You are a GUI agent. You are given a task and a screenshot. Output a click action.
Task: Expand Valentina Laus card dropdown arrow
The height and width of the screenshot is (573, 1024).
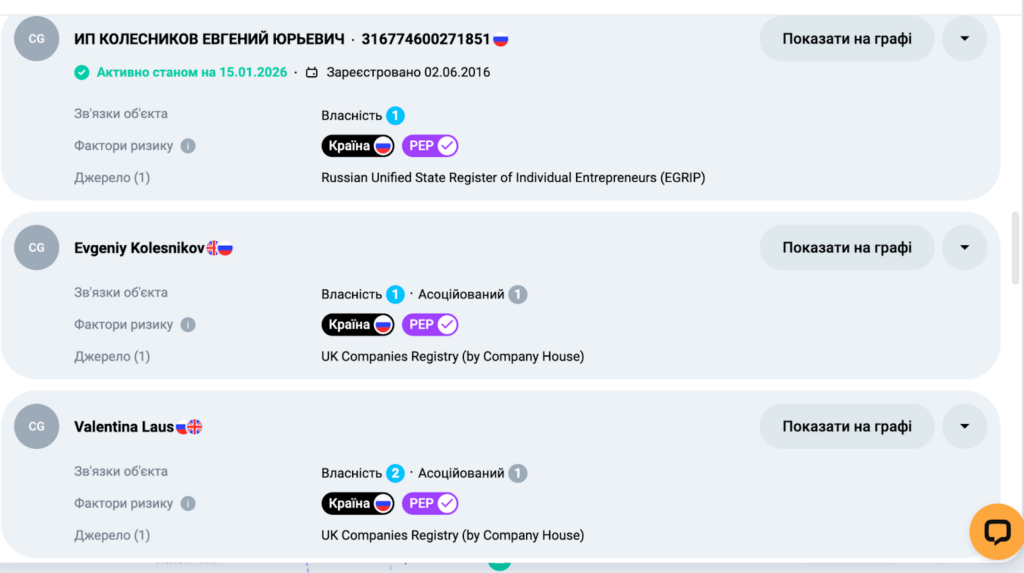pyautogui.click(x=964, y=426)
